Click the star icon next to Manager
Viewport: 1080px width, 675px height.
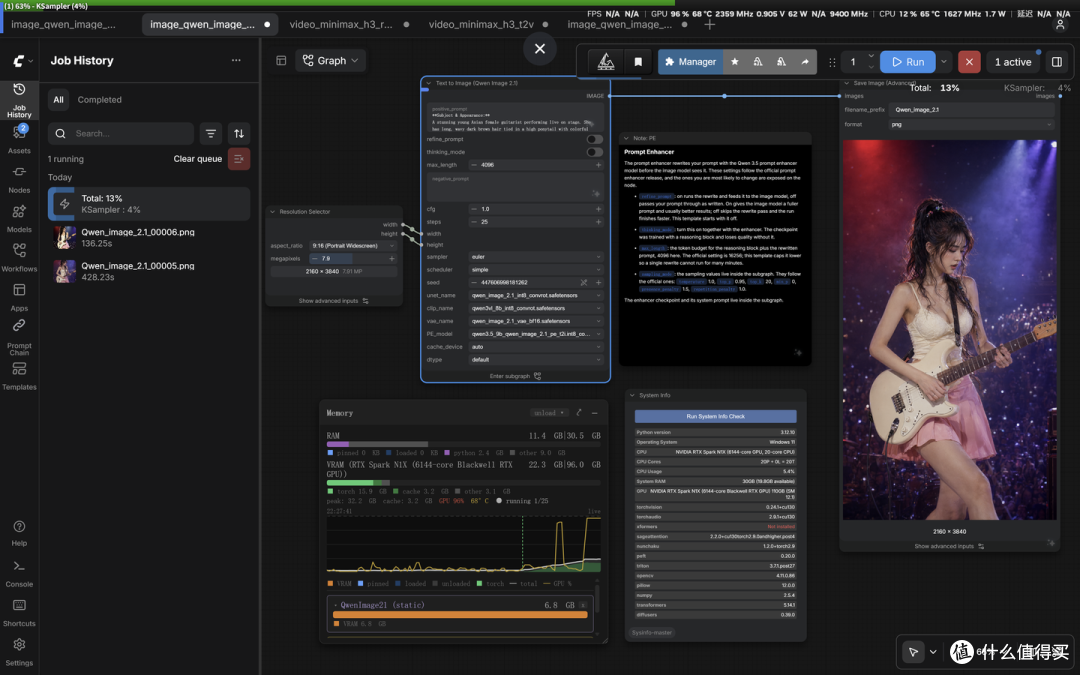pos(735,62)
